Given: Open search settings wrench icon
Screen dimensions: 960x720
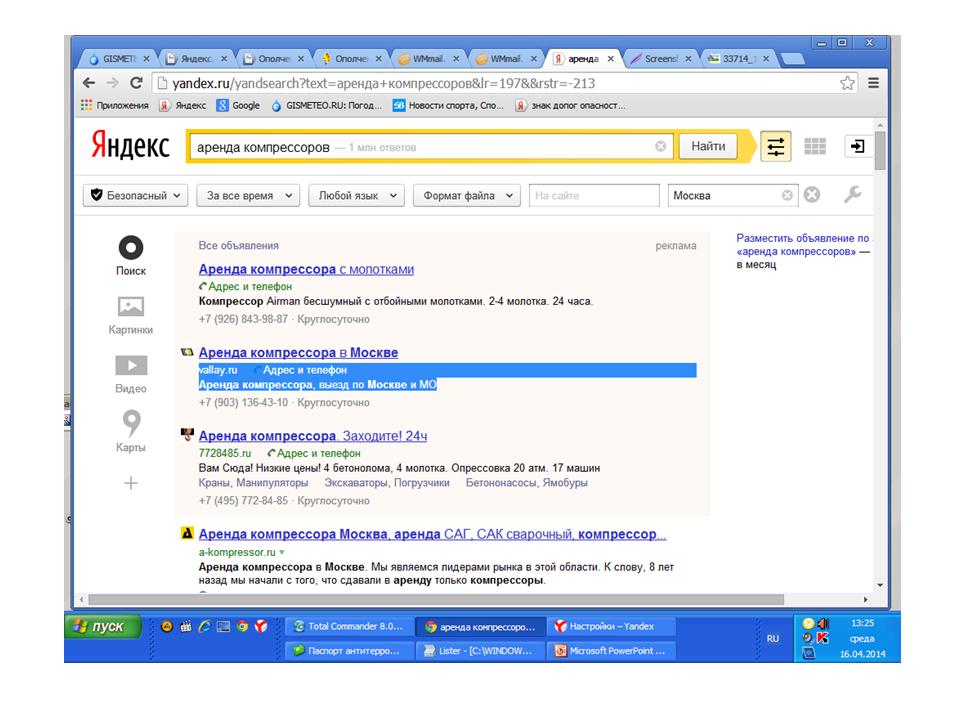Looking at the screenshot, I should tap(852, 195).
